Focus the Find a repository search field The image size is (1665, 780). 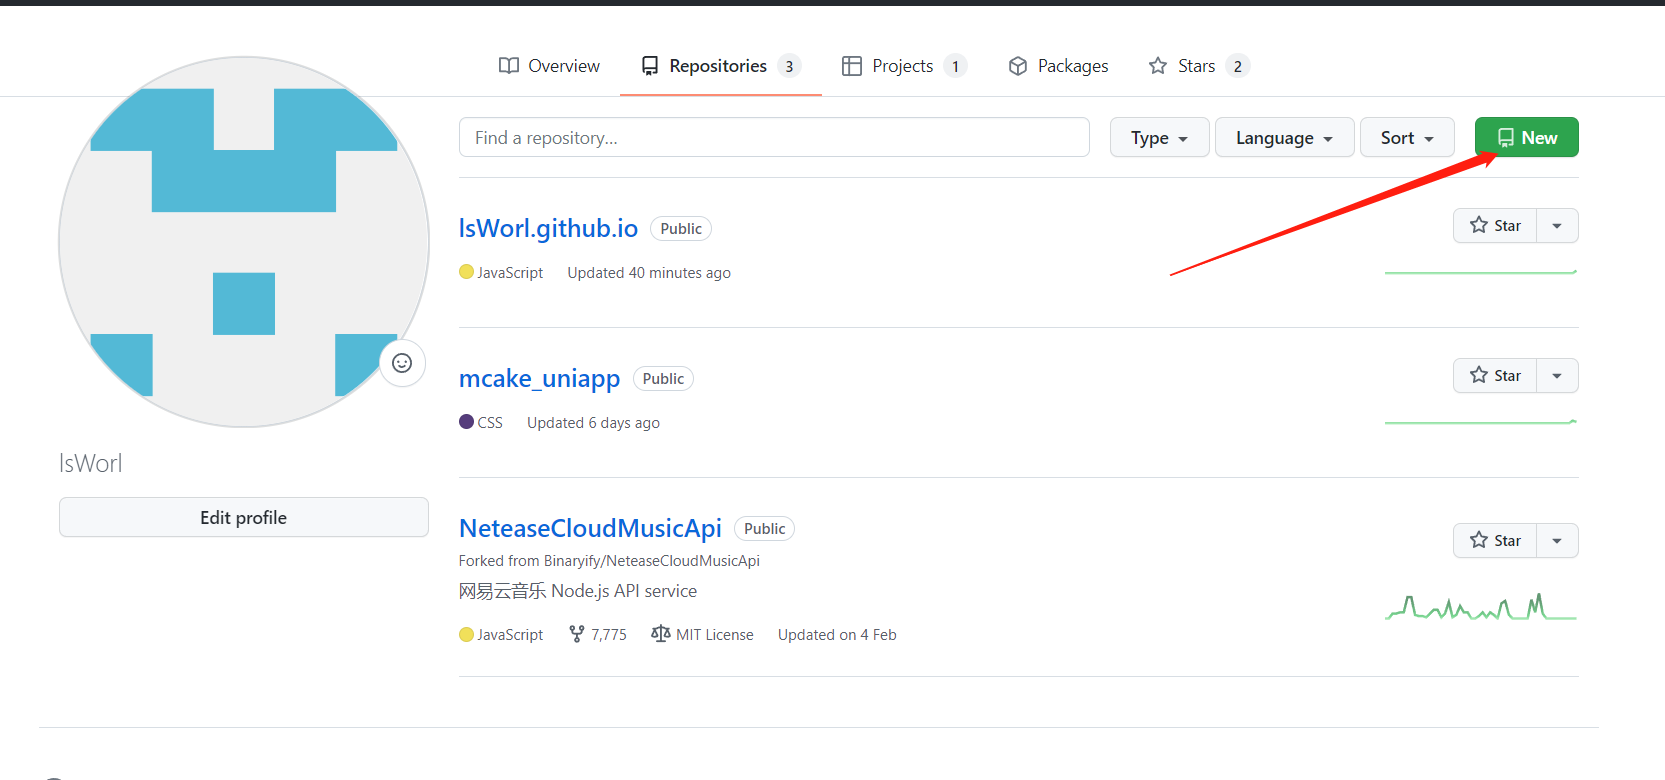pyautogui.click(x=774, y=137)
